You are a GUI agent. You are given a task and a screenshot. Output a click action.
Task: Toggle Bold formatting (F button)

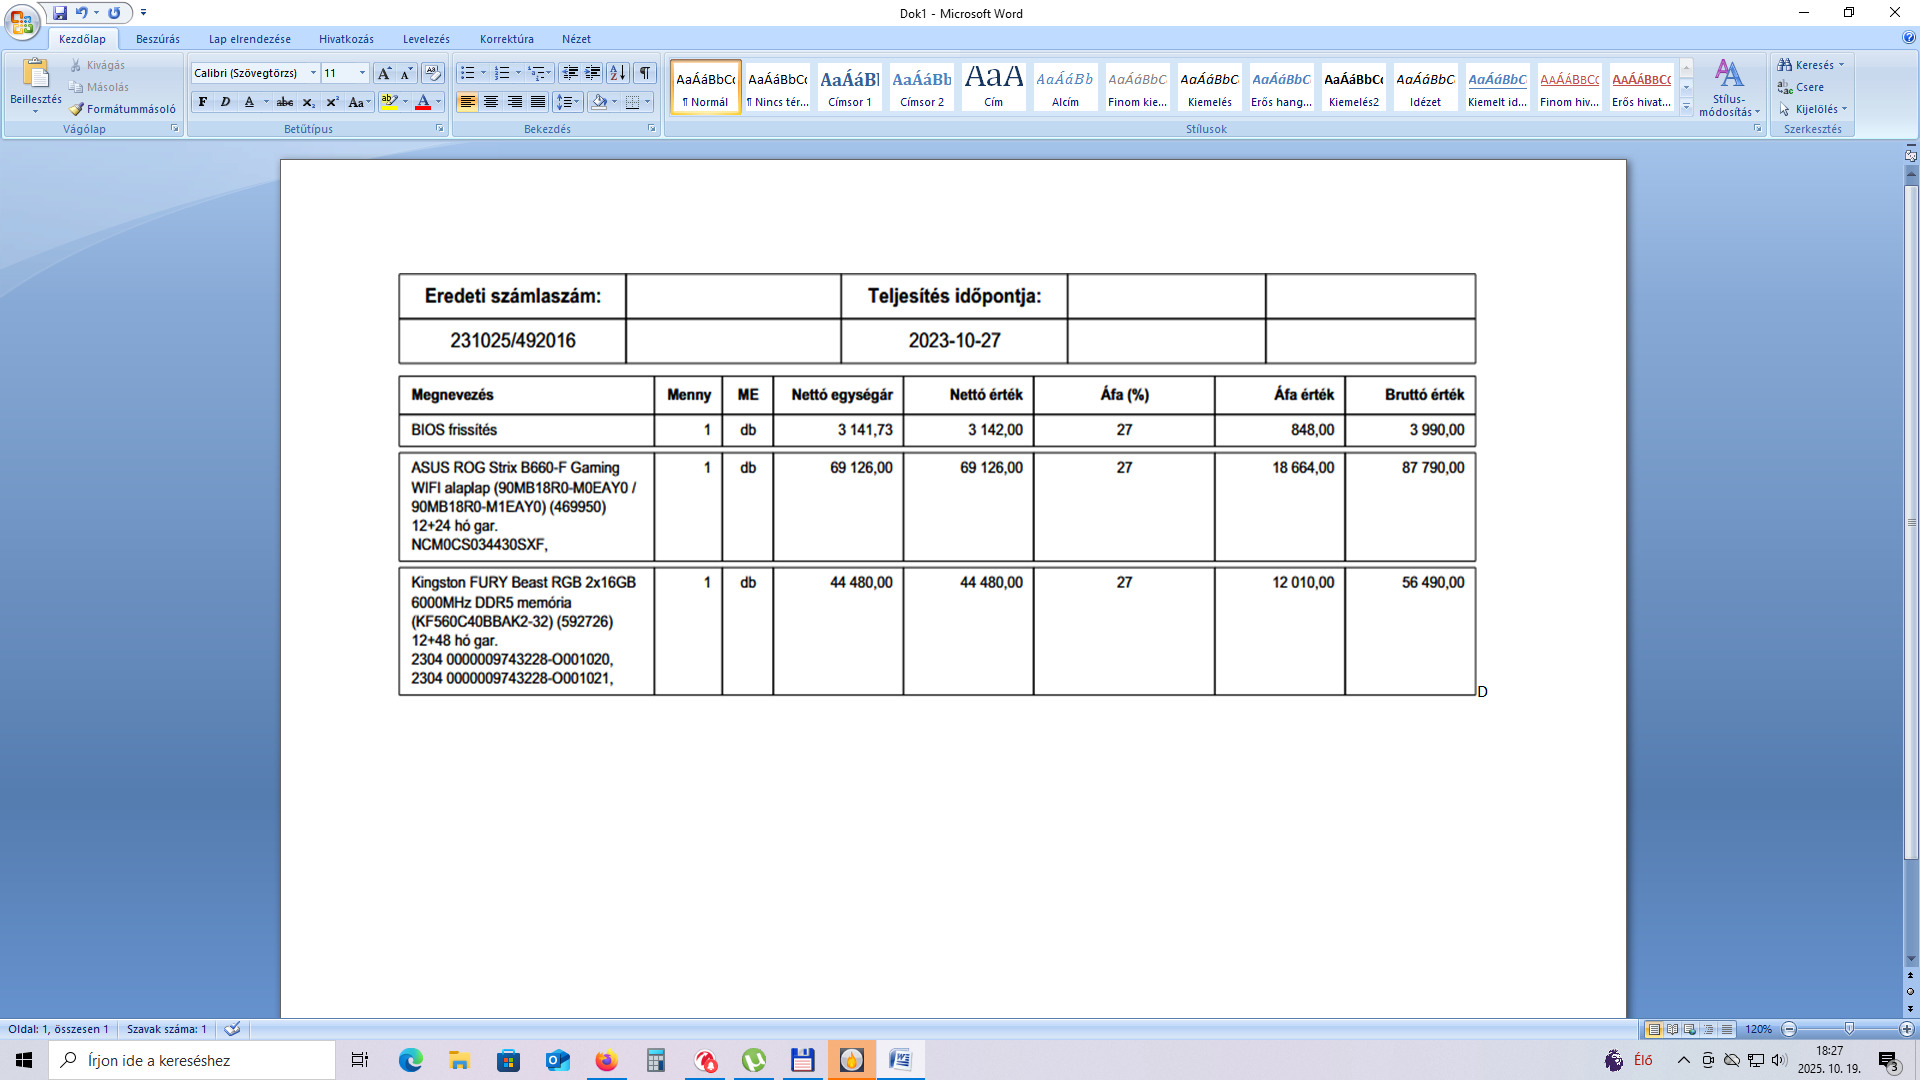coord(203,102)
